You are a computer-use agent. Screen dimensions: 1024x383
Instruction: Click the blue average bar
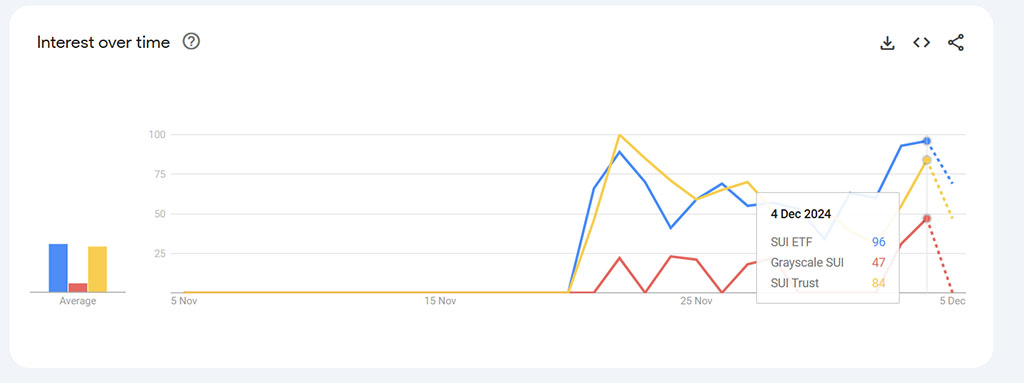click(x=58, y=268)
